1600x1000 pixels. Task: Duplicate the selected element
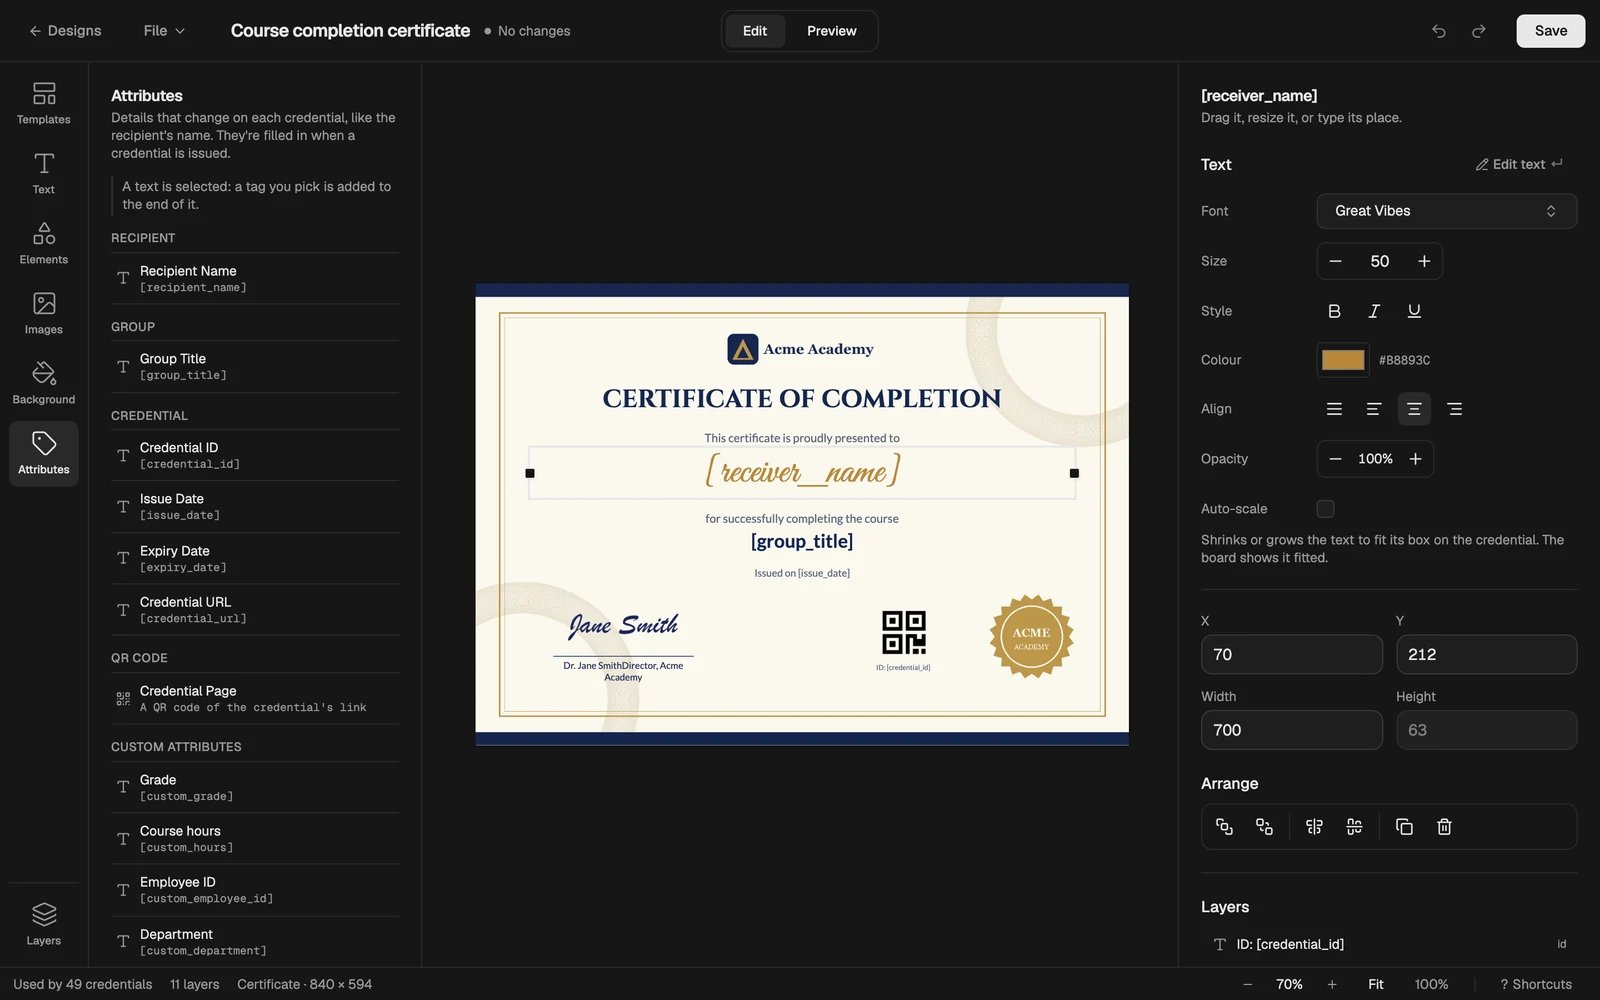1404,827
